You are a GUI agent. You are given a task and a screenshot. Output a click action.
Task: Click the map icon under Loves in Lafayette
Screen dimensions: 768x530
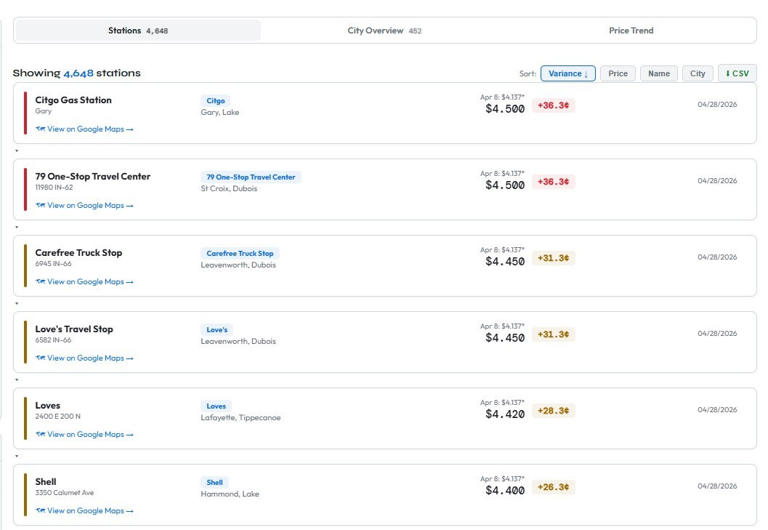tap(40, 435)
